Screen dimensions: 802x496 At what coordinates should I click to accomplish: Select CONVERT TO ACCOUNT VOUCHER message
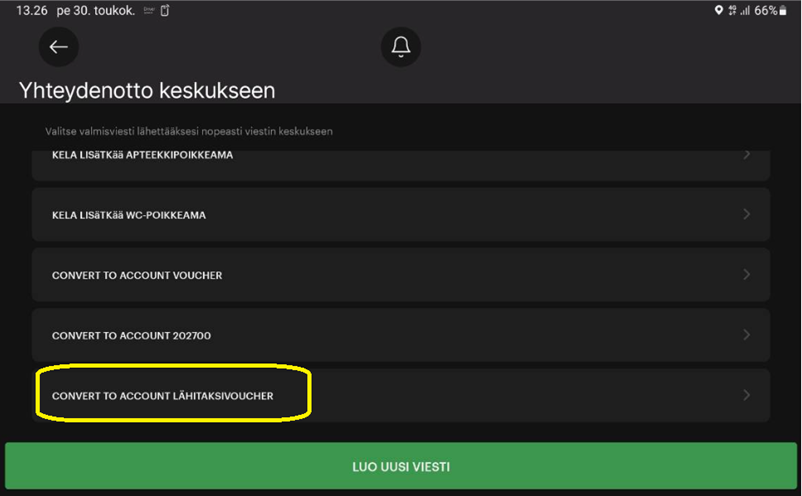[x=137, y=275]
